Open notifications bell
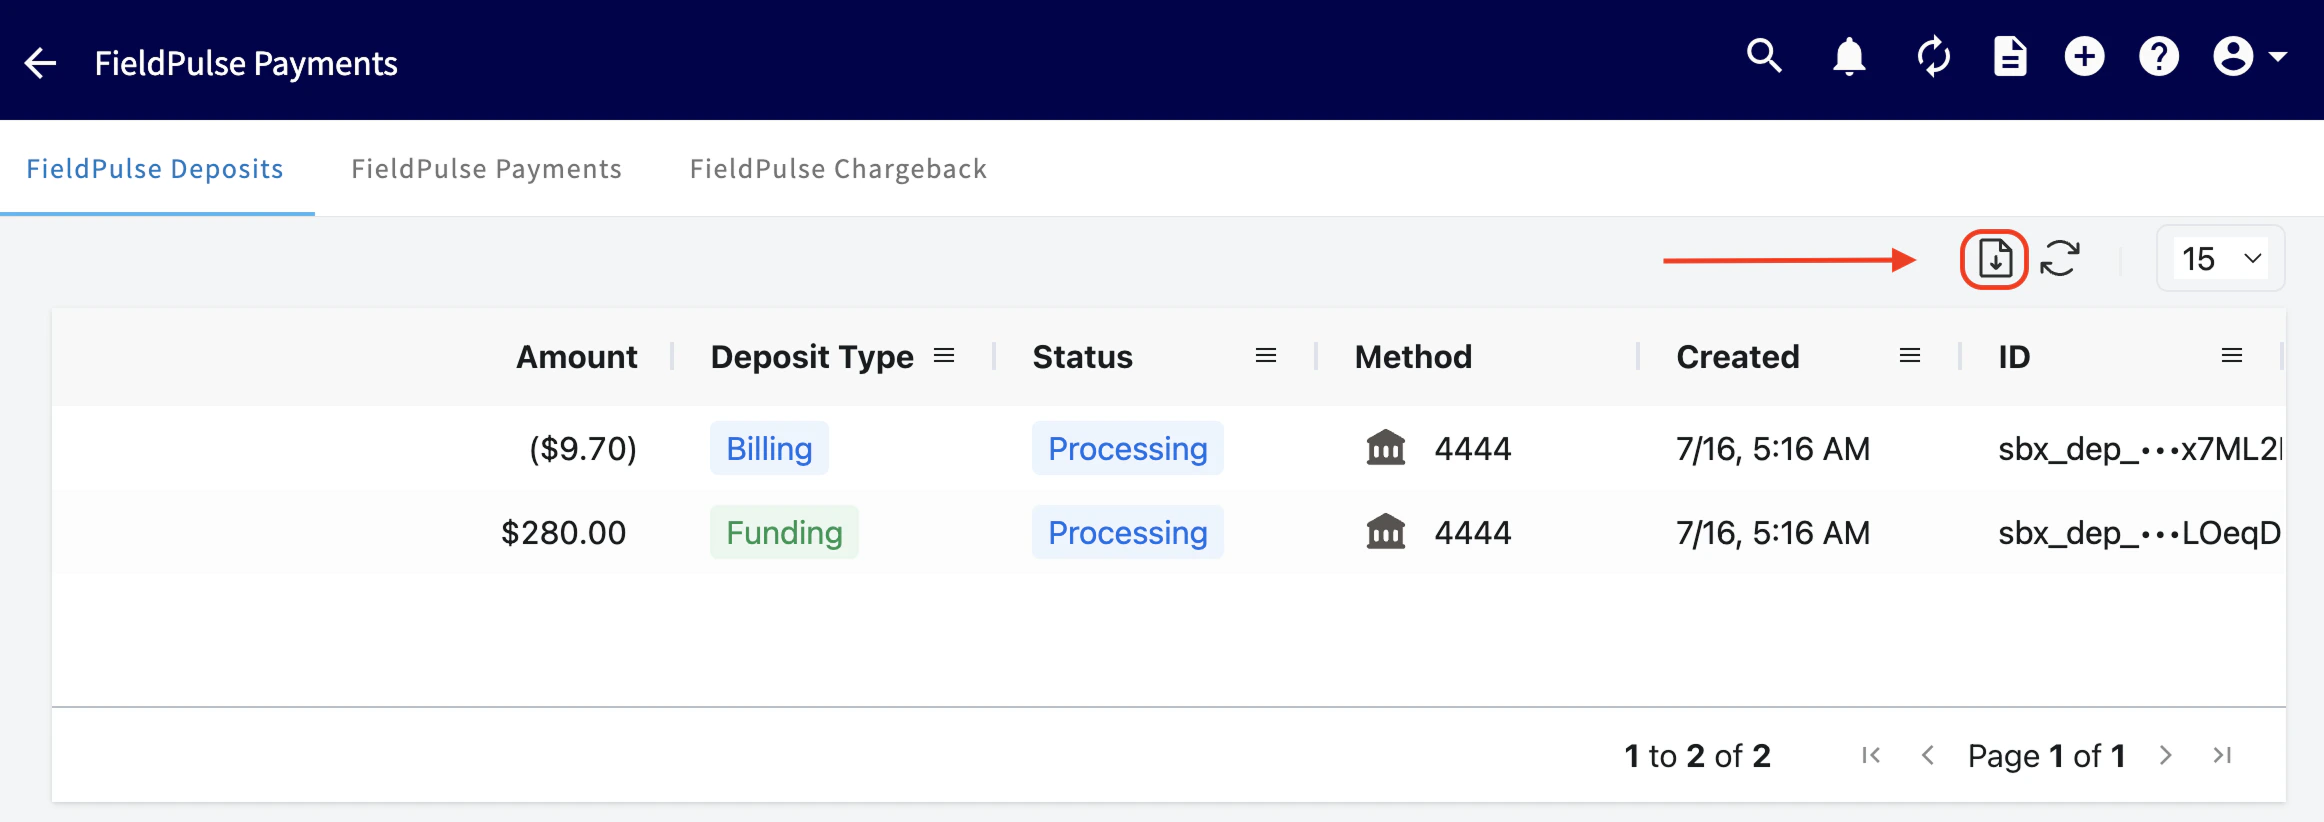 pyautogui.click(x=1849, y=56)
